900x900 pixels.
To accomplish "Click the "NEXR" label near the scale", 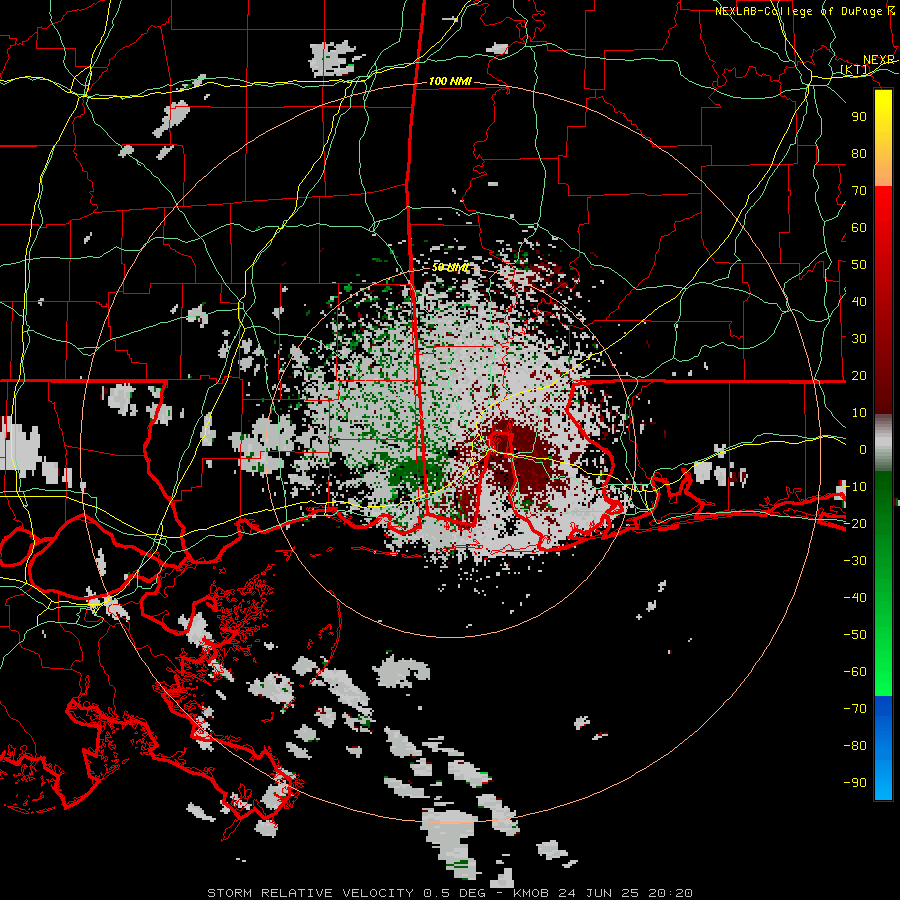I will tap(879, 60).
